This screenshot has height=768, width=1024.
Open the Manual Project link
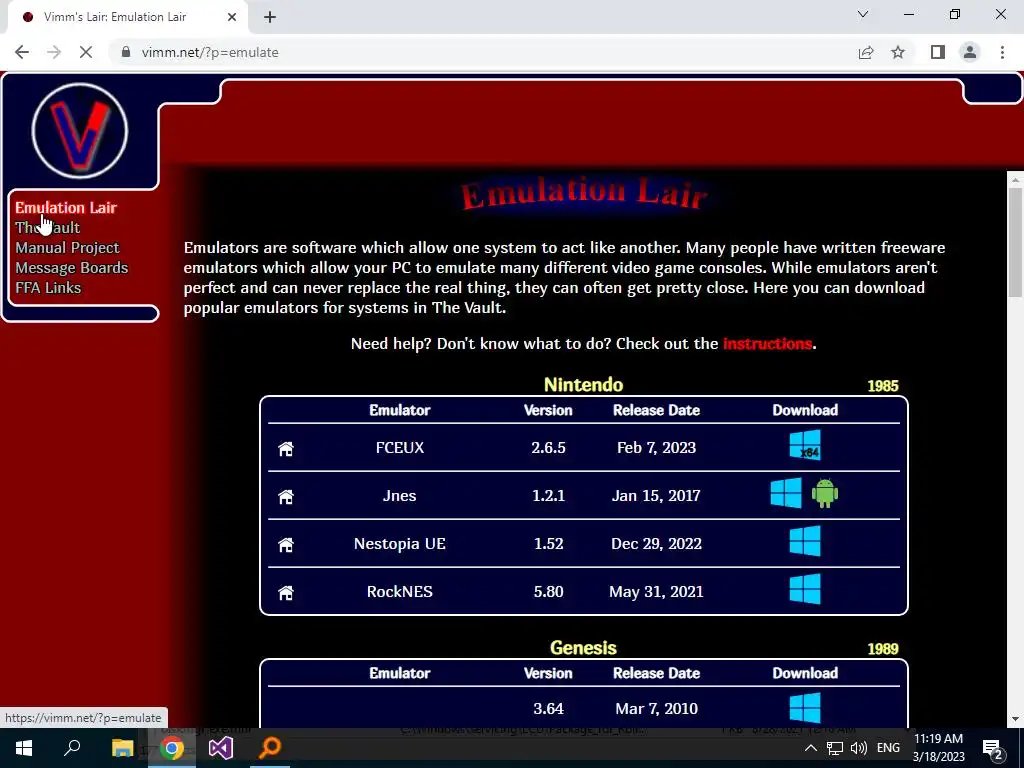coord(67,248)
